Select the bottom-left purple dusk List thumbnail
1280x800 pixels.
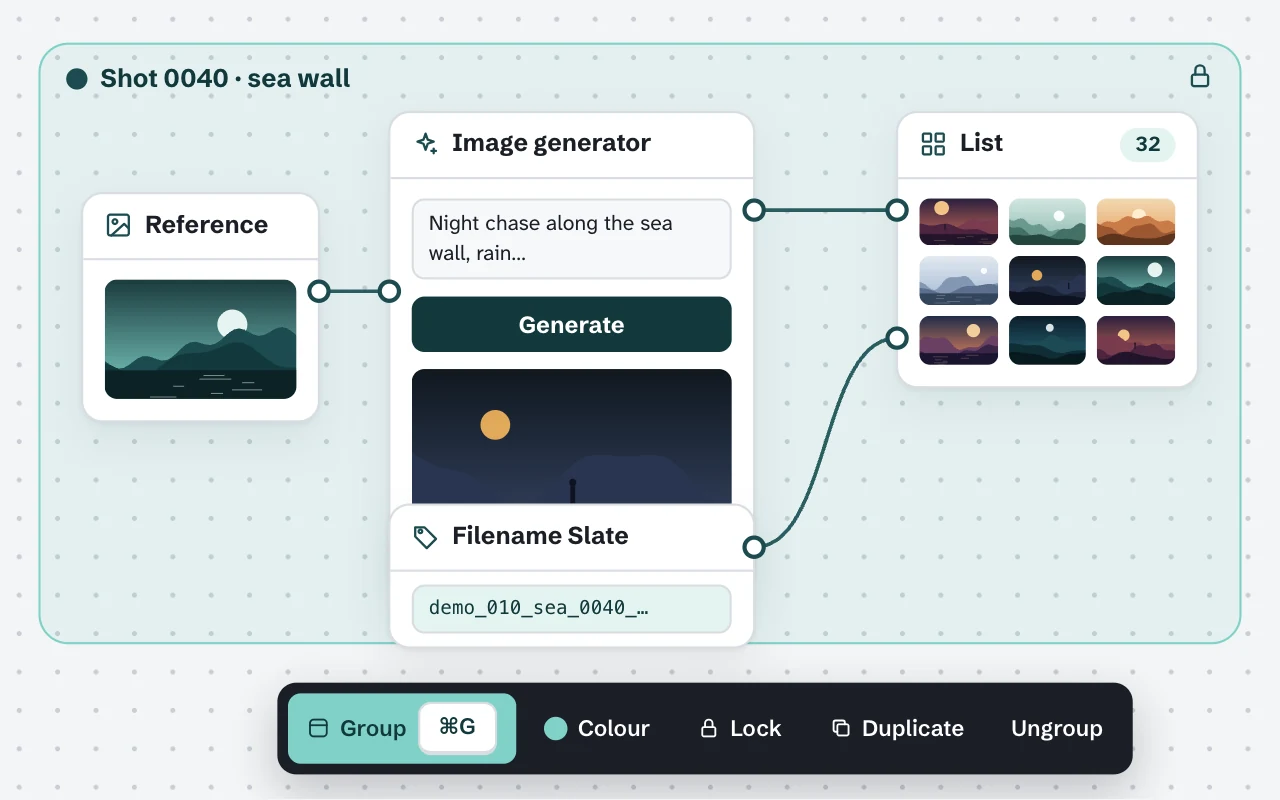coord(958,340)
